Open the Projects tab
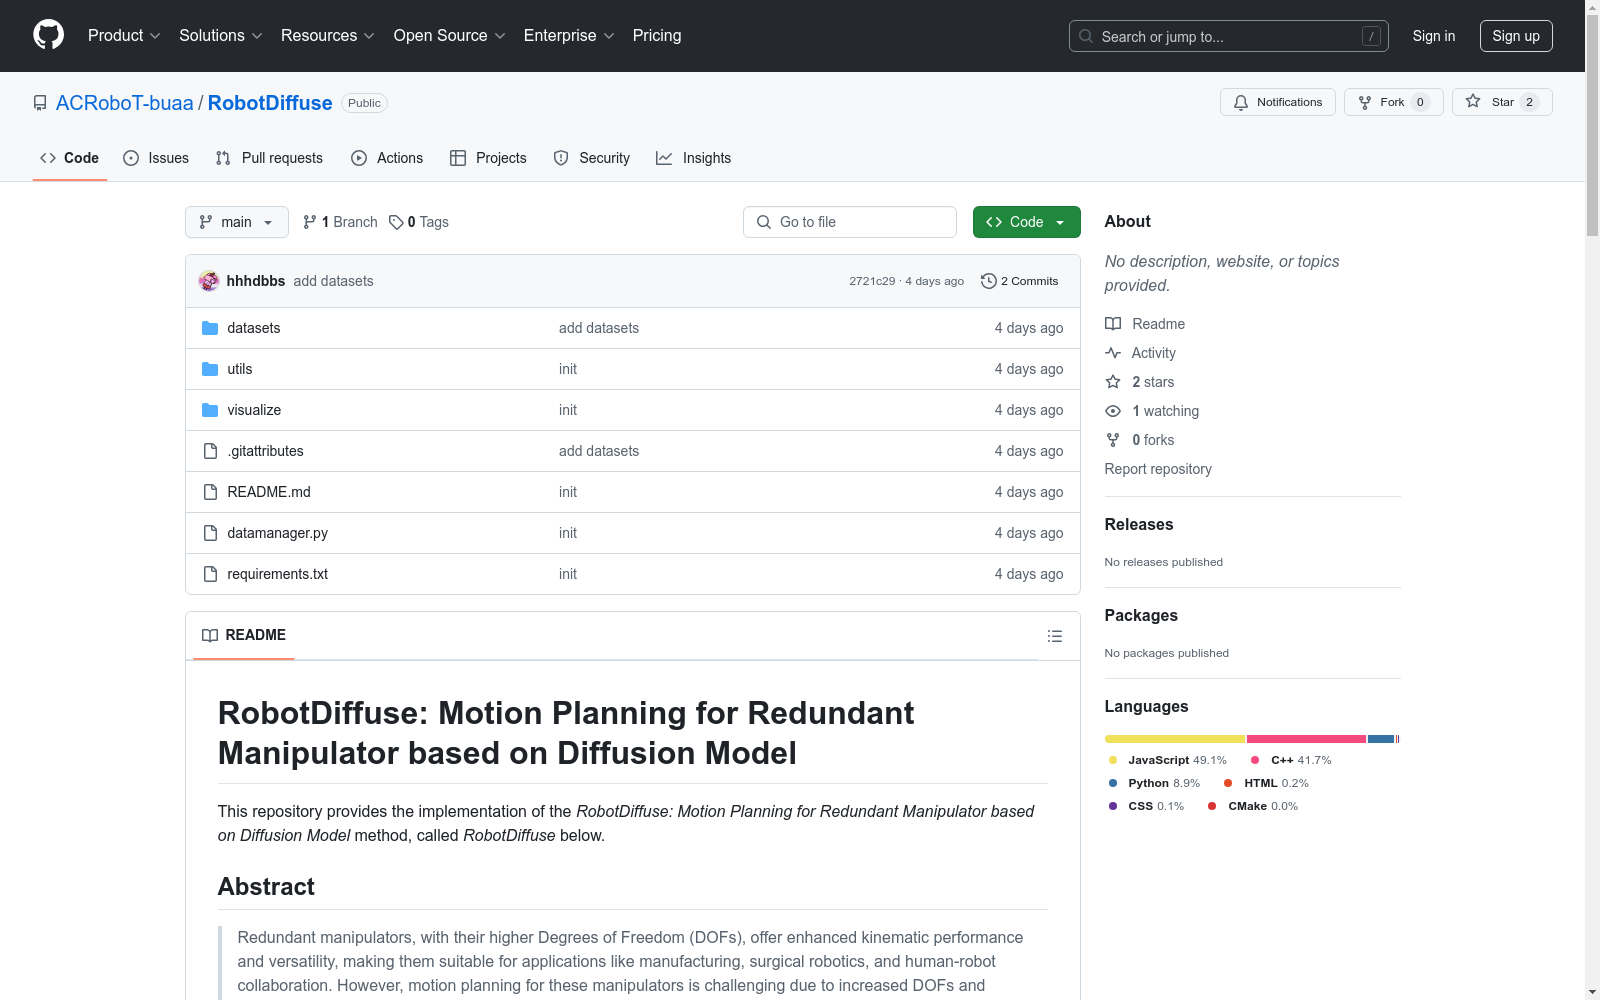The height and width of the screenshot is (1000, 1600). (488, 158)
